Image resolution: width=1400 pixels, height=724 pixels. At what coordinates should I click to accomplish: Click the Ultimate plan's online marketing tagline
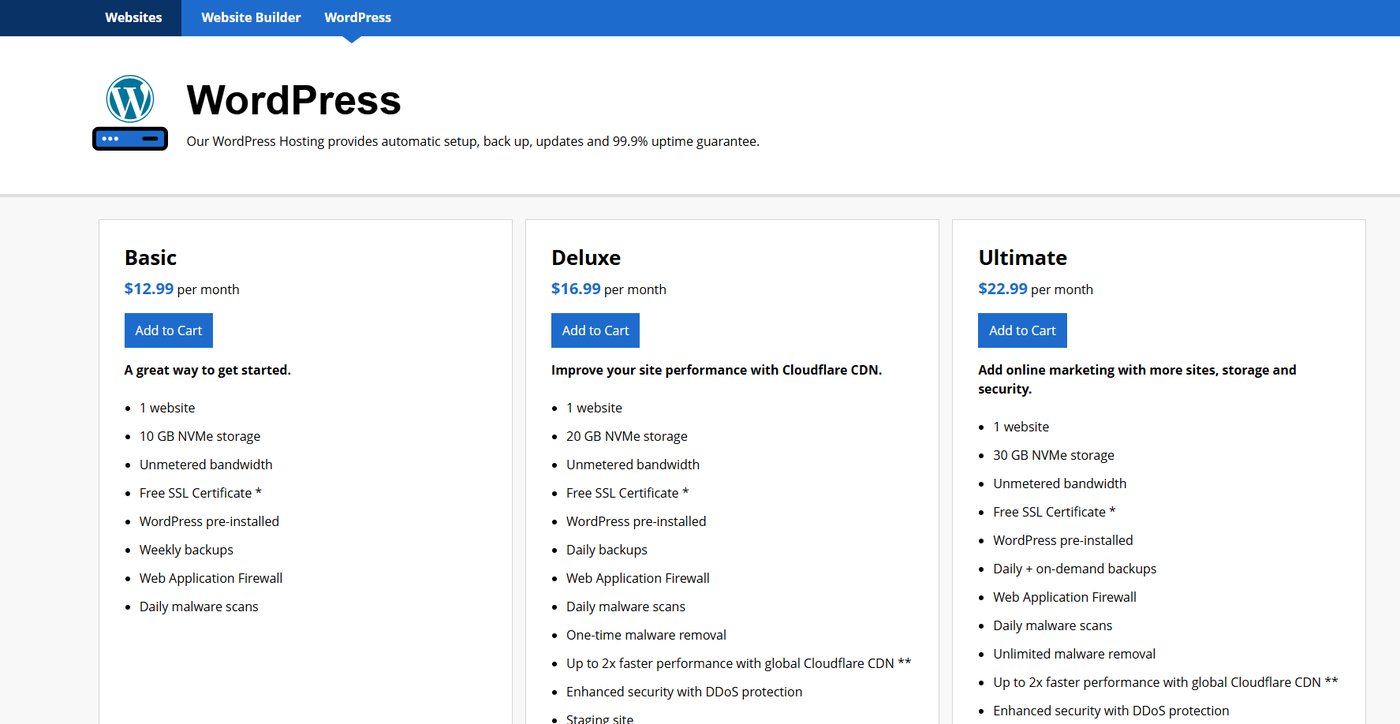[1137, 379]
